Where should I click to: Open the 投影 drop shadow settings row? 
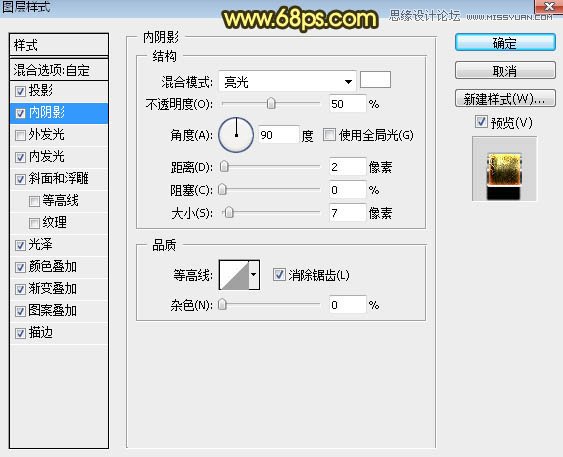click(59, 91)
